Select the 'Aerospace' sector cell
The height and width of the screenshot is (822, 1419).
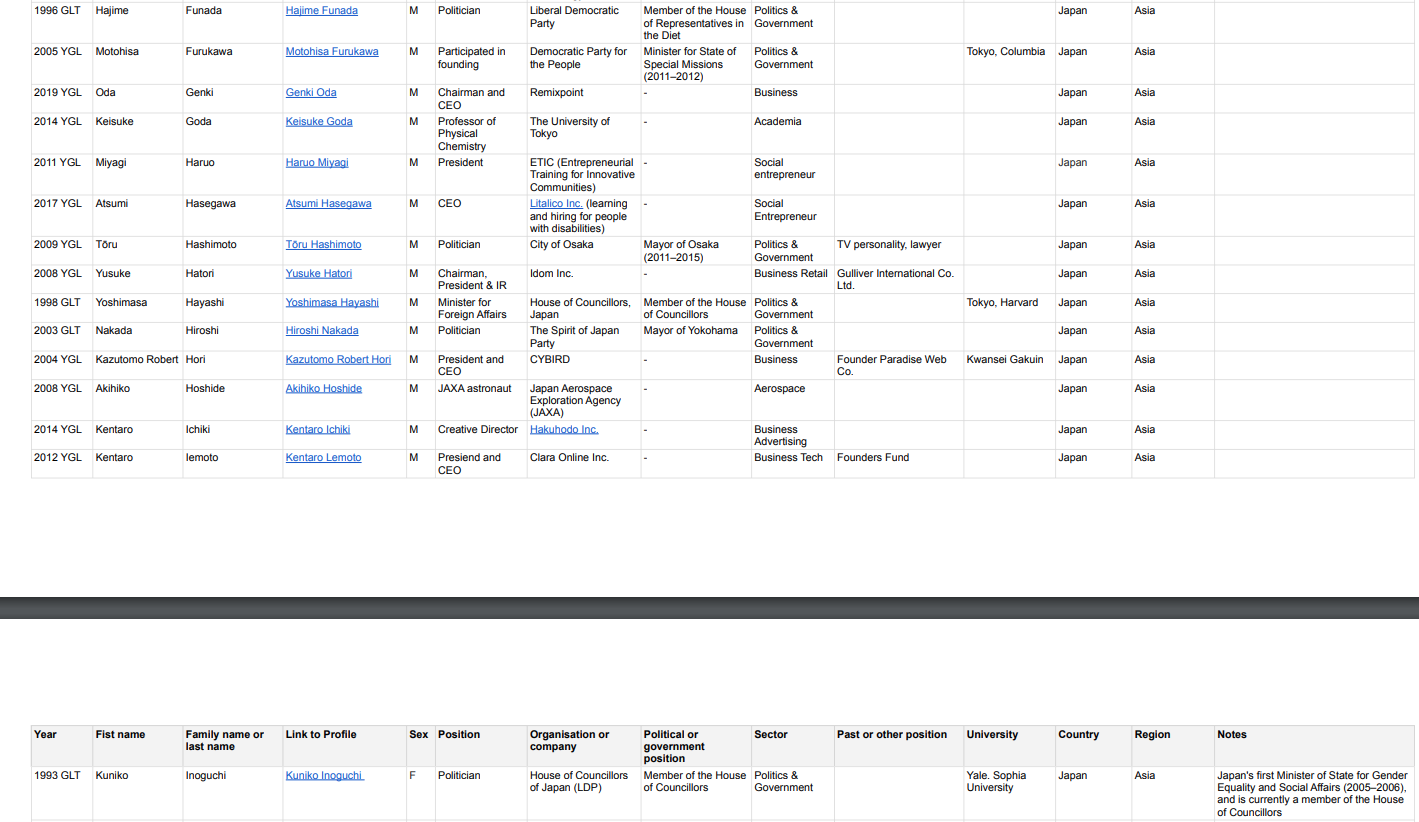click(793, 400)
